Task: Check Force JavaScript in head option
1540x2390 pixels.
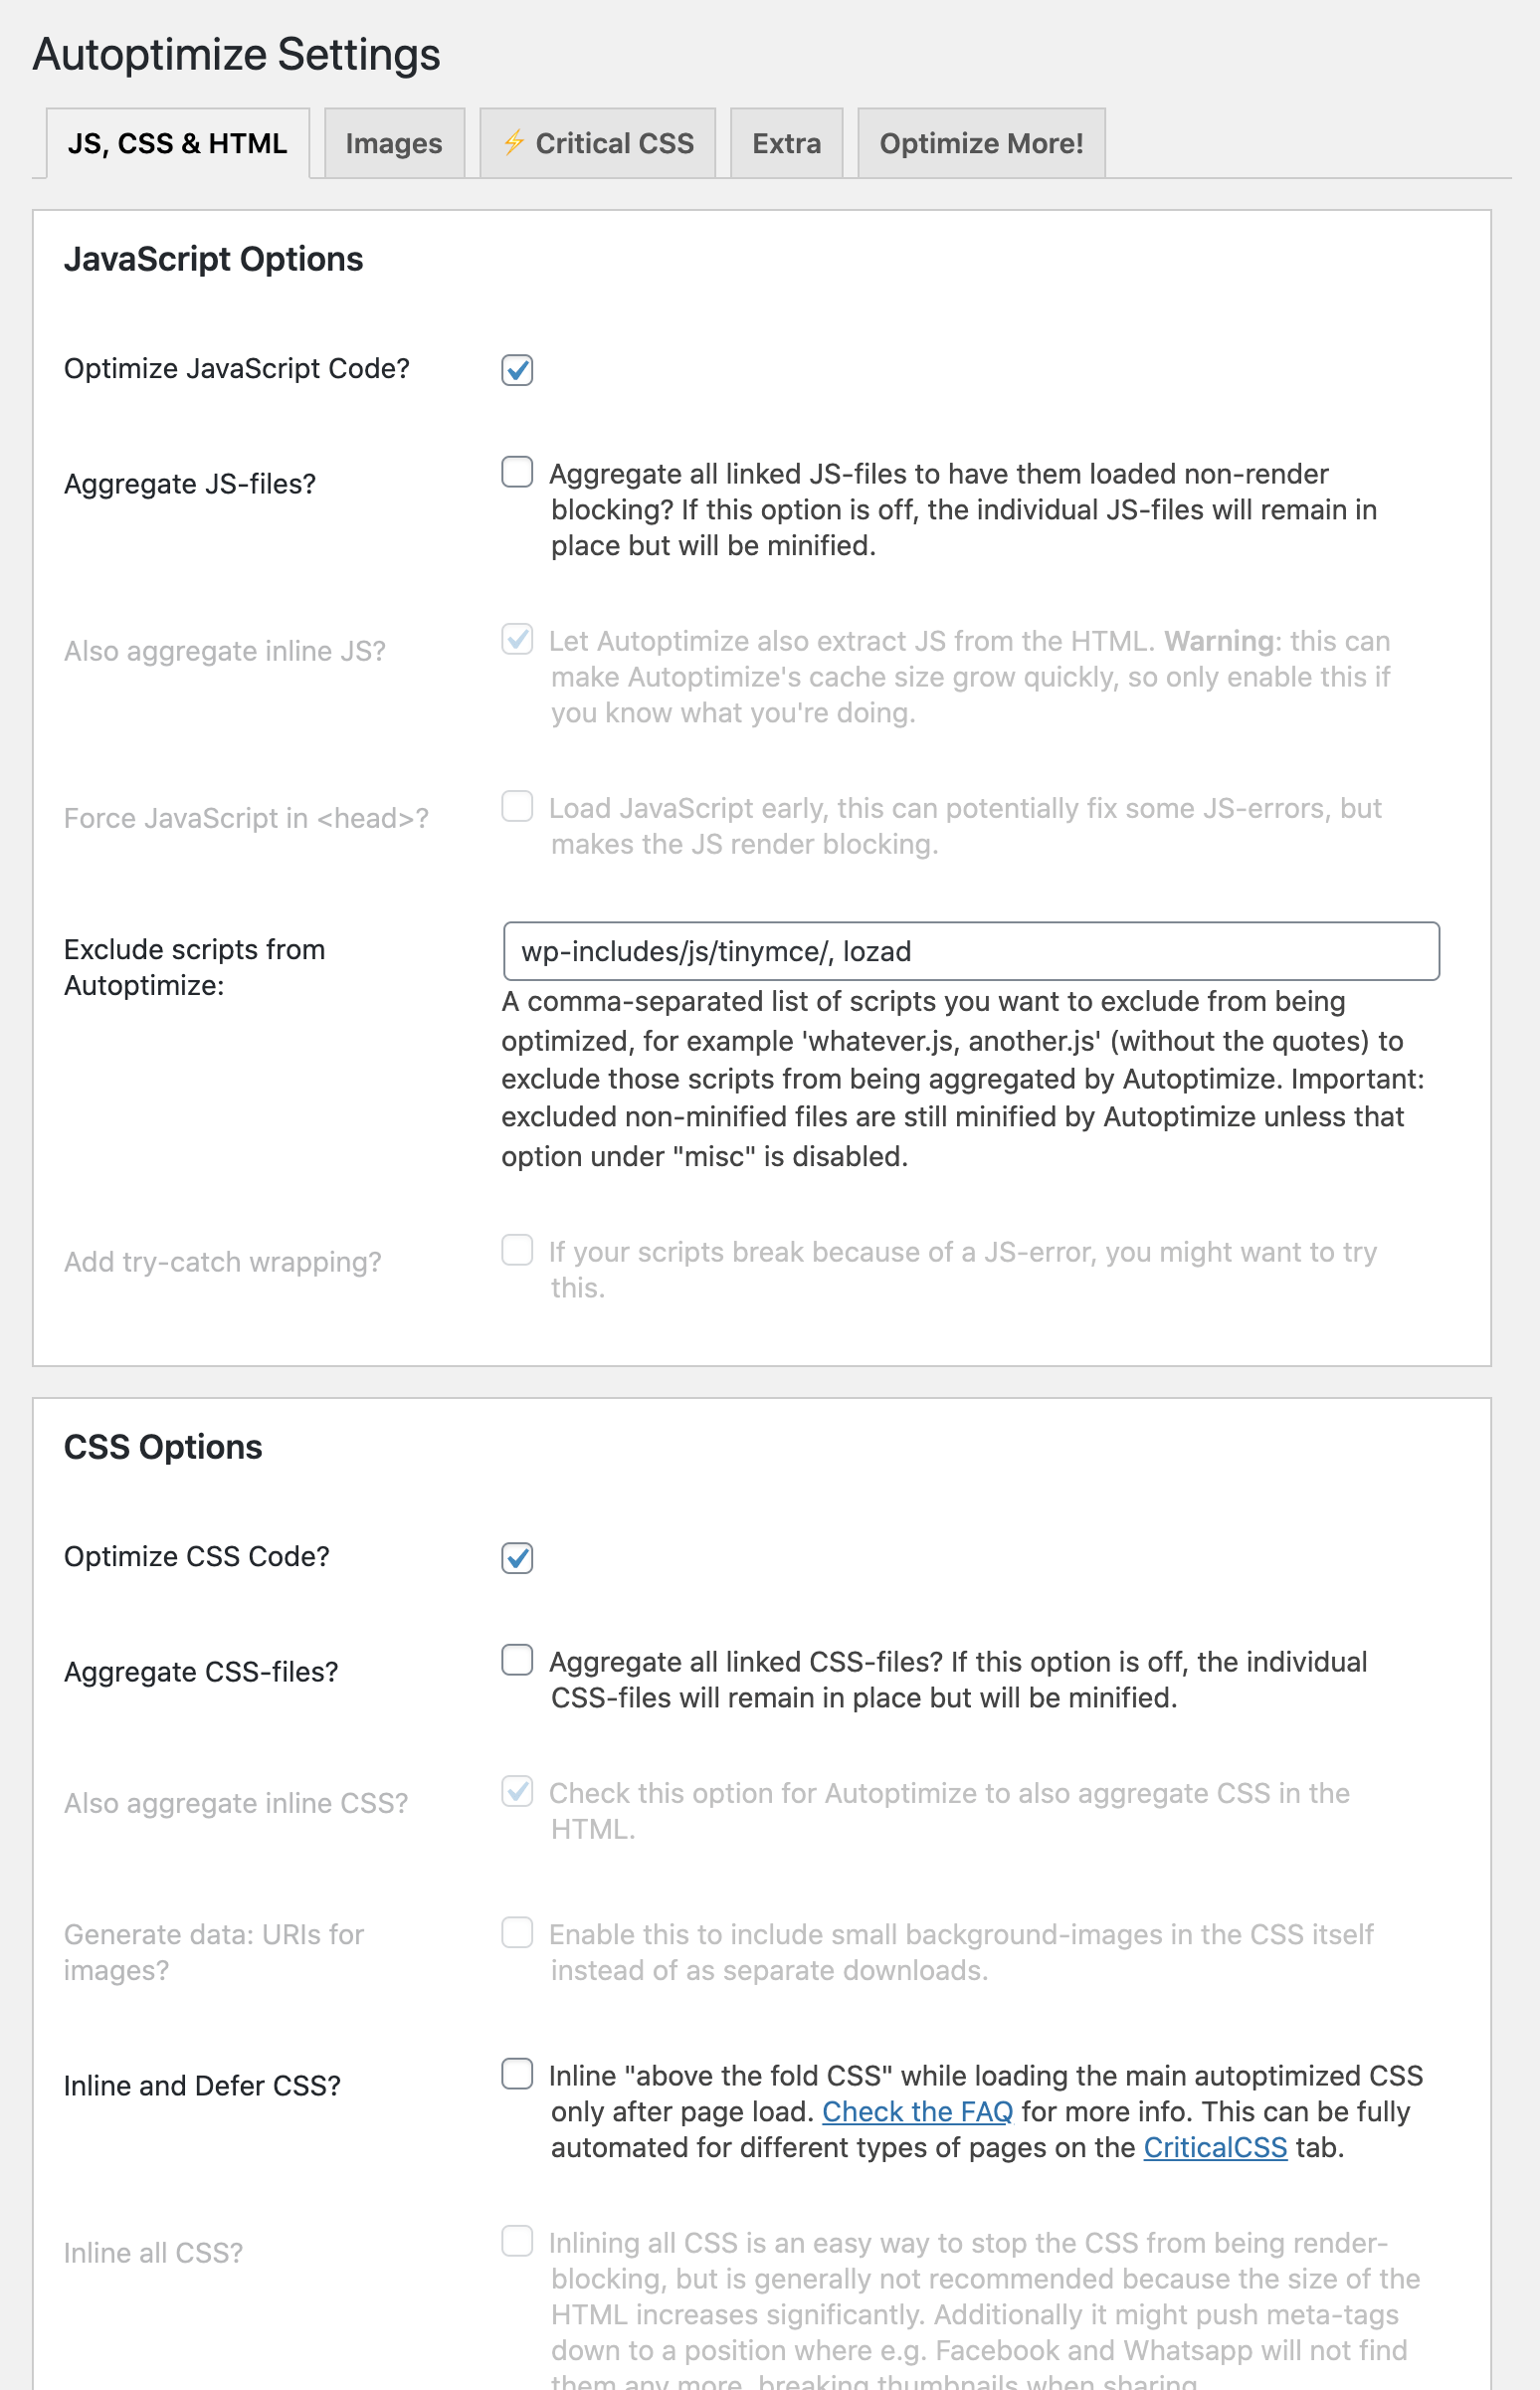Action: click(x=517, y=806)
